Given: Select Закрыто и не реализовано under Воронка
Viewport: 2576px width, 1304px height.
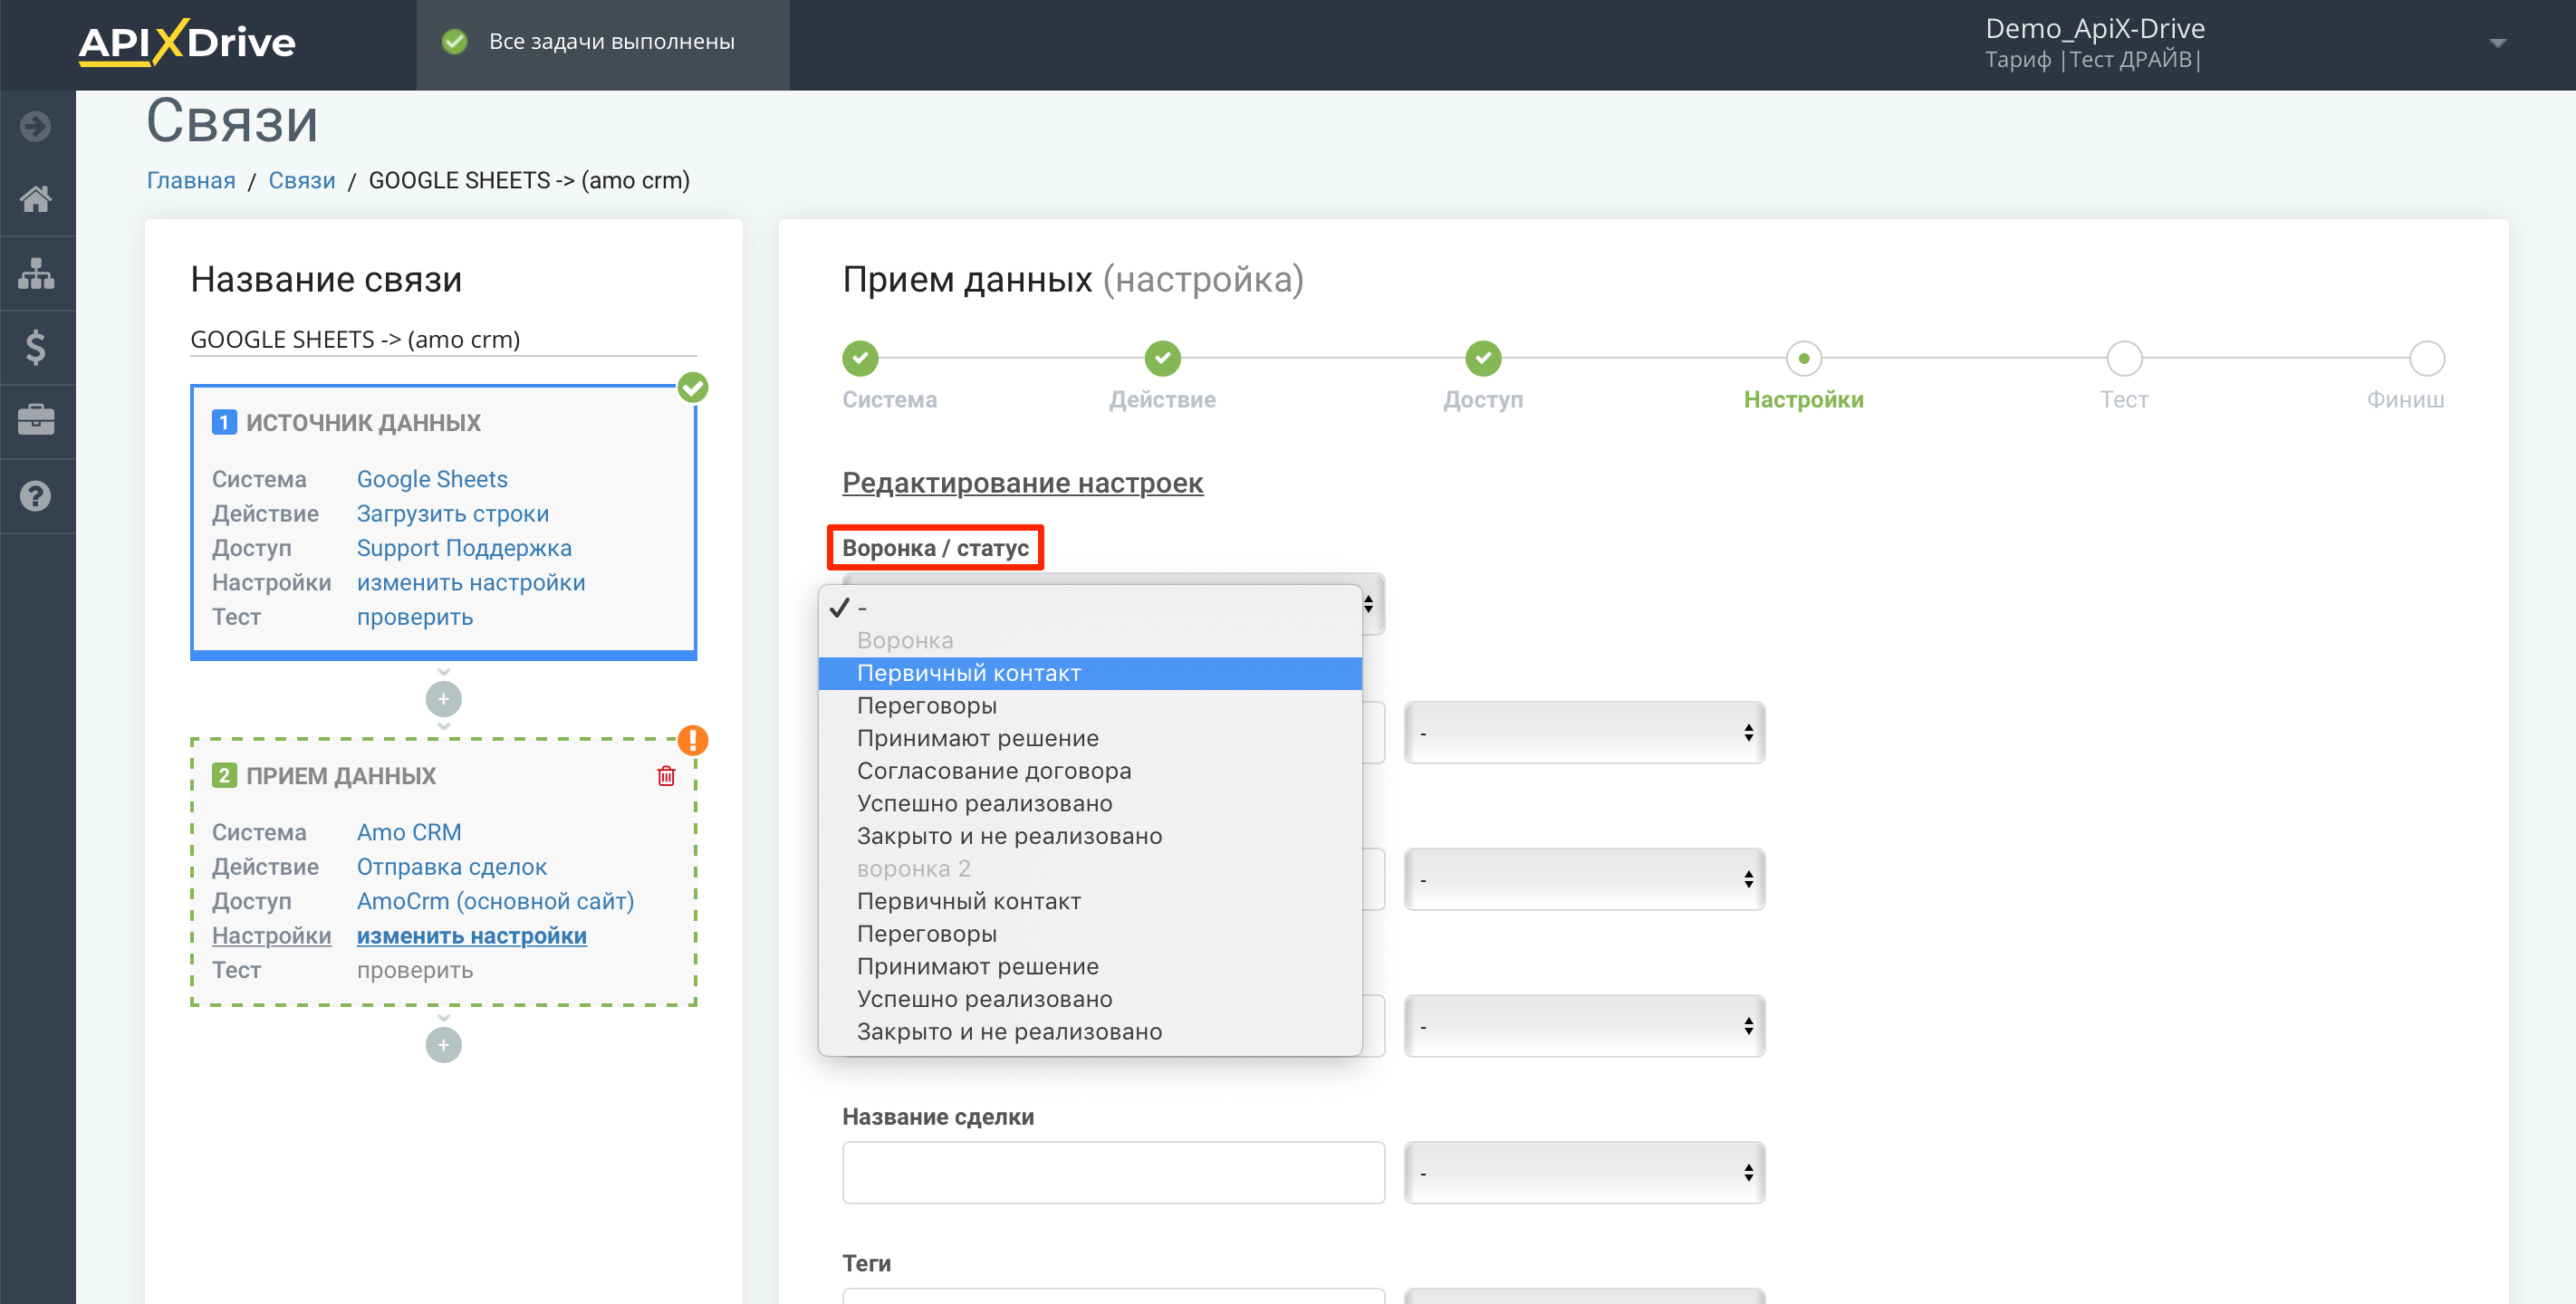Looking at the screenshot, I should (1090, 836).
